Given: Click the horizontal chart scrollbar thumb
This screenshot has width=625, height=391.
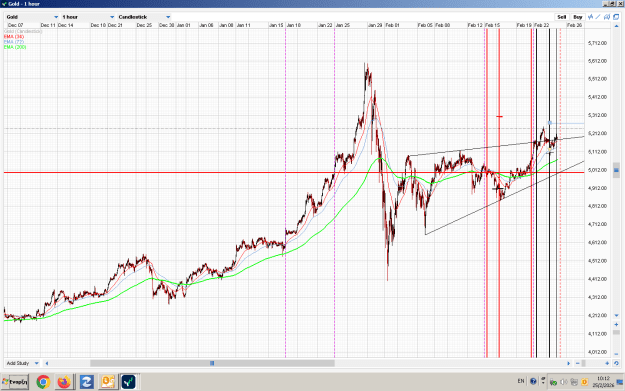Looking at the screenshot, I should 212,363.
